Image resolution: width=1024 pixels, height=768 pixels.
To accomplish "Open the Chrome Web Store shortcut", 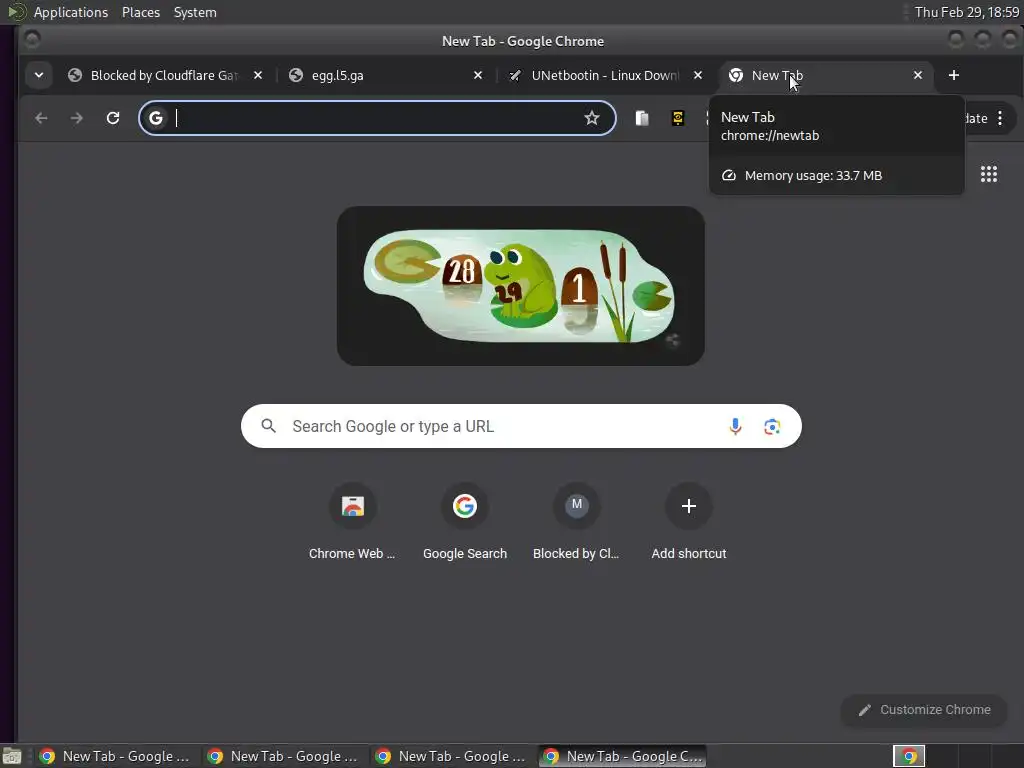I will (x=353, y=522).
